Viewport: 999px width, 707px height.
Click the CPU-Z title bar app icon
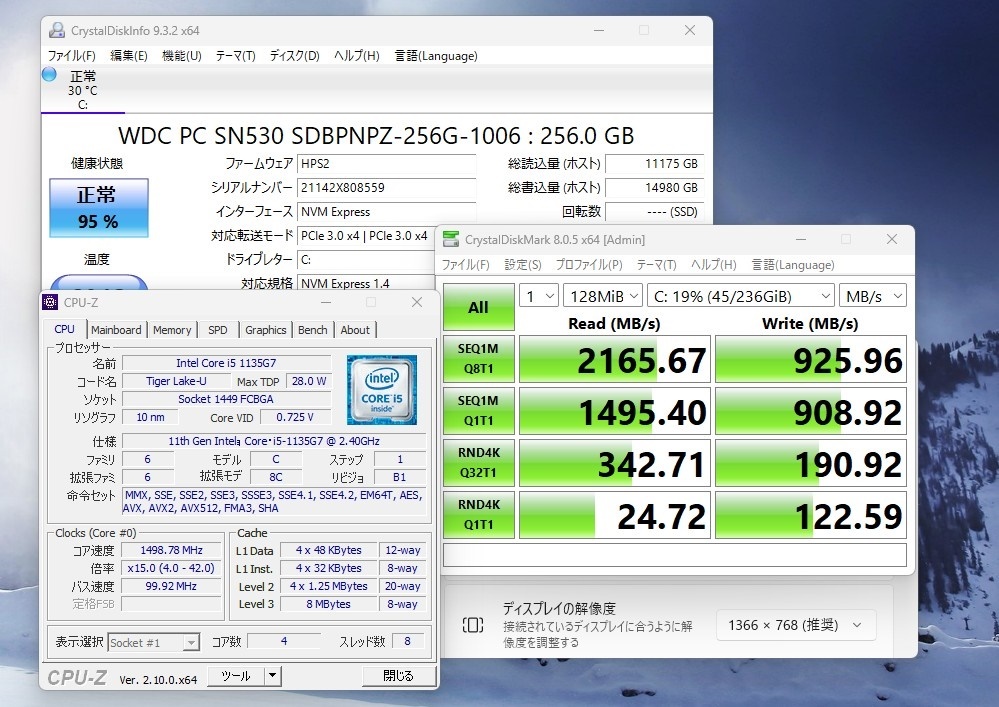coord(50,303)
